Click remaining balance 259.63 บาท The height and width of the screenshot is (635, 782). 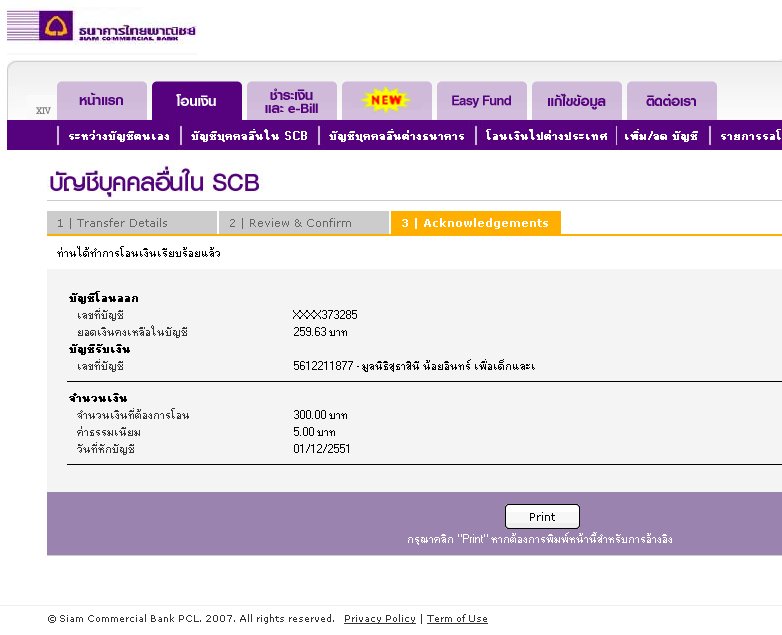pyautogui.click(x=320, y=332)
